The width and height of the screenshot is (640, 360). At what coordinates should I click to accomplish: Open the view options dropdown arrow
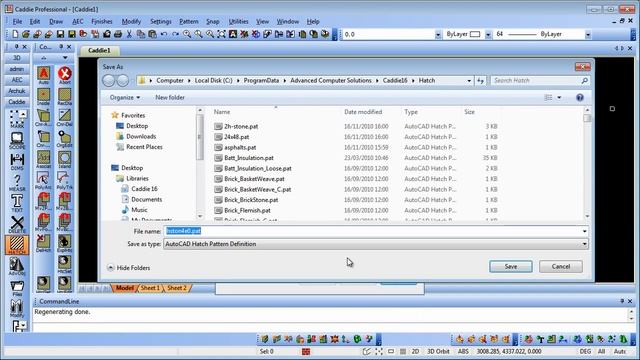[559, 98]
